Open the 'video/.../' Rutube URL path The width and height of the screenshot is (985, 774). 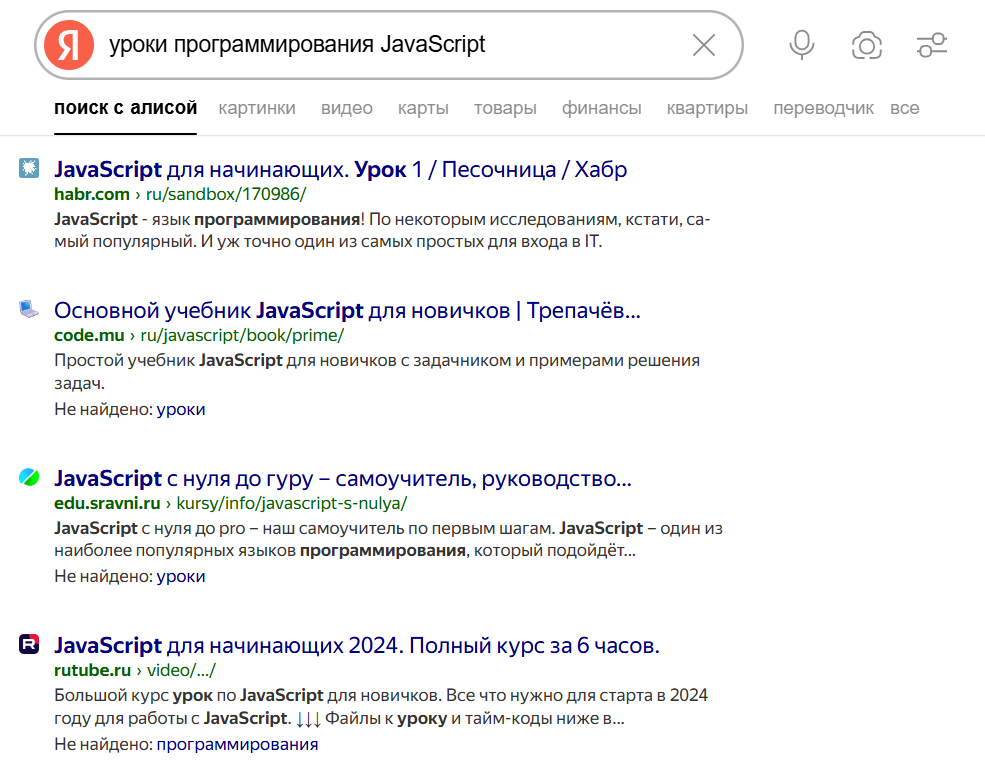point(181,670)
